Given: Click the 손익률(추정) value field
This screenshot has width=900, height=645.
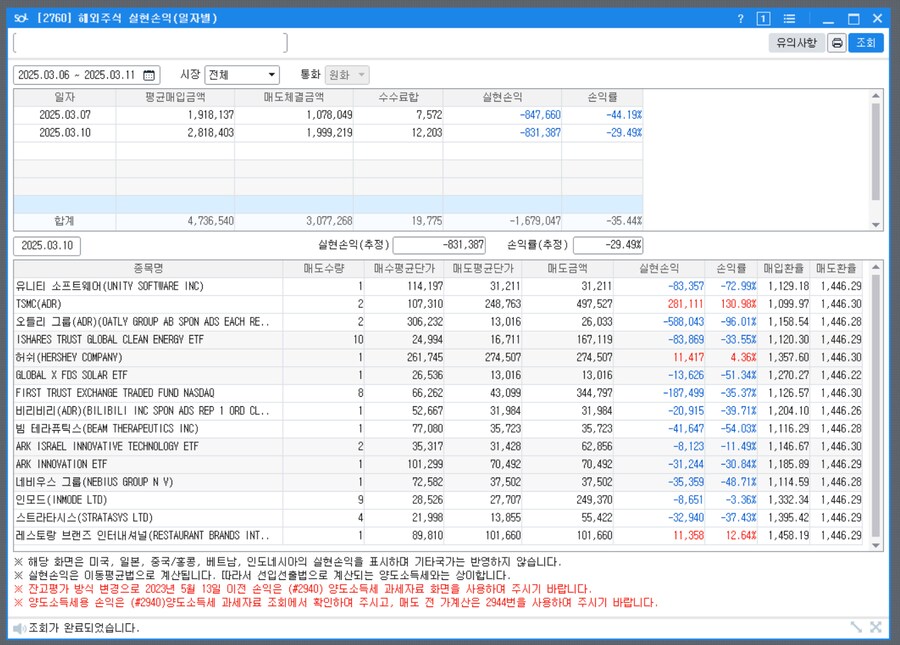Looking at the screenshot, I should [x=608, y=245].
